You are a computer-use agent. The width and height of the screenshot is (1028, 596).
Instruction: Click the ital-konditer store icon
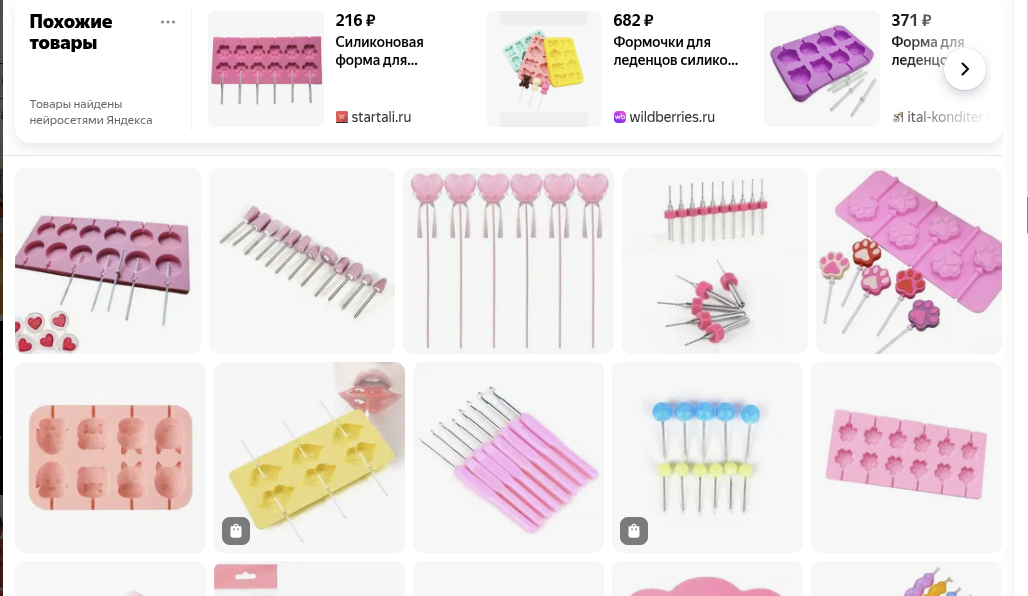(x=898, y=117)
